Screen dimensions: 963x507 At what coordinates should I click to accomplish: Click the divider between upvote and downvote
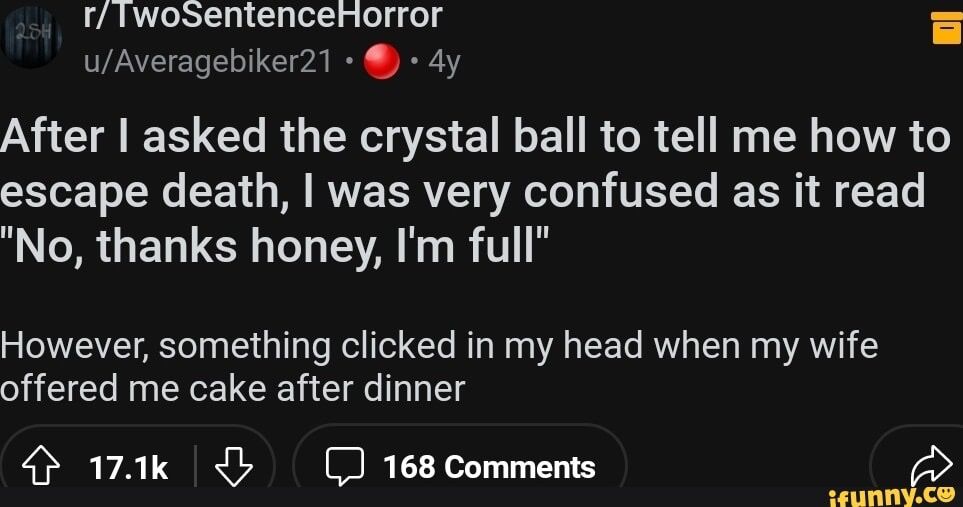coord(194,466)
